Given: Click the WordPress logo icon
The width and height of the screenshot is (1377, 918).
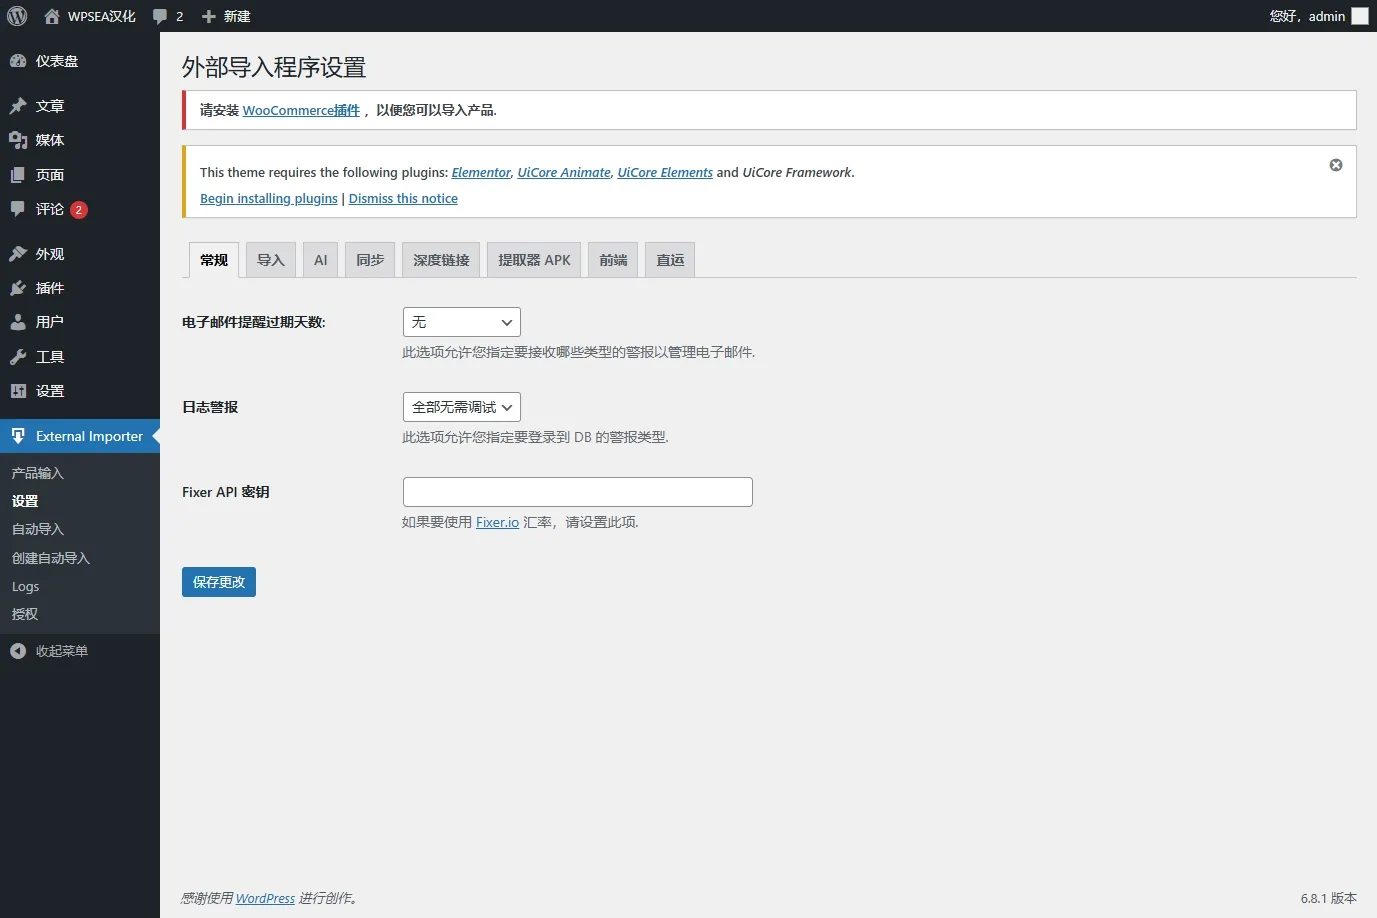Looking at the screenshot, I should 17,16.
